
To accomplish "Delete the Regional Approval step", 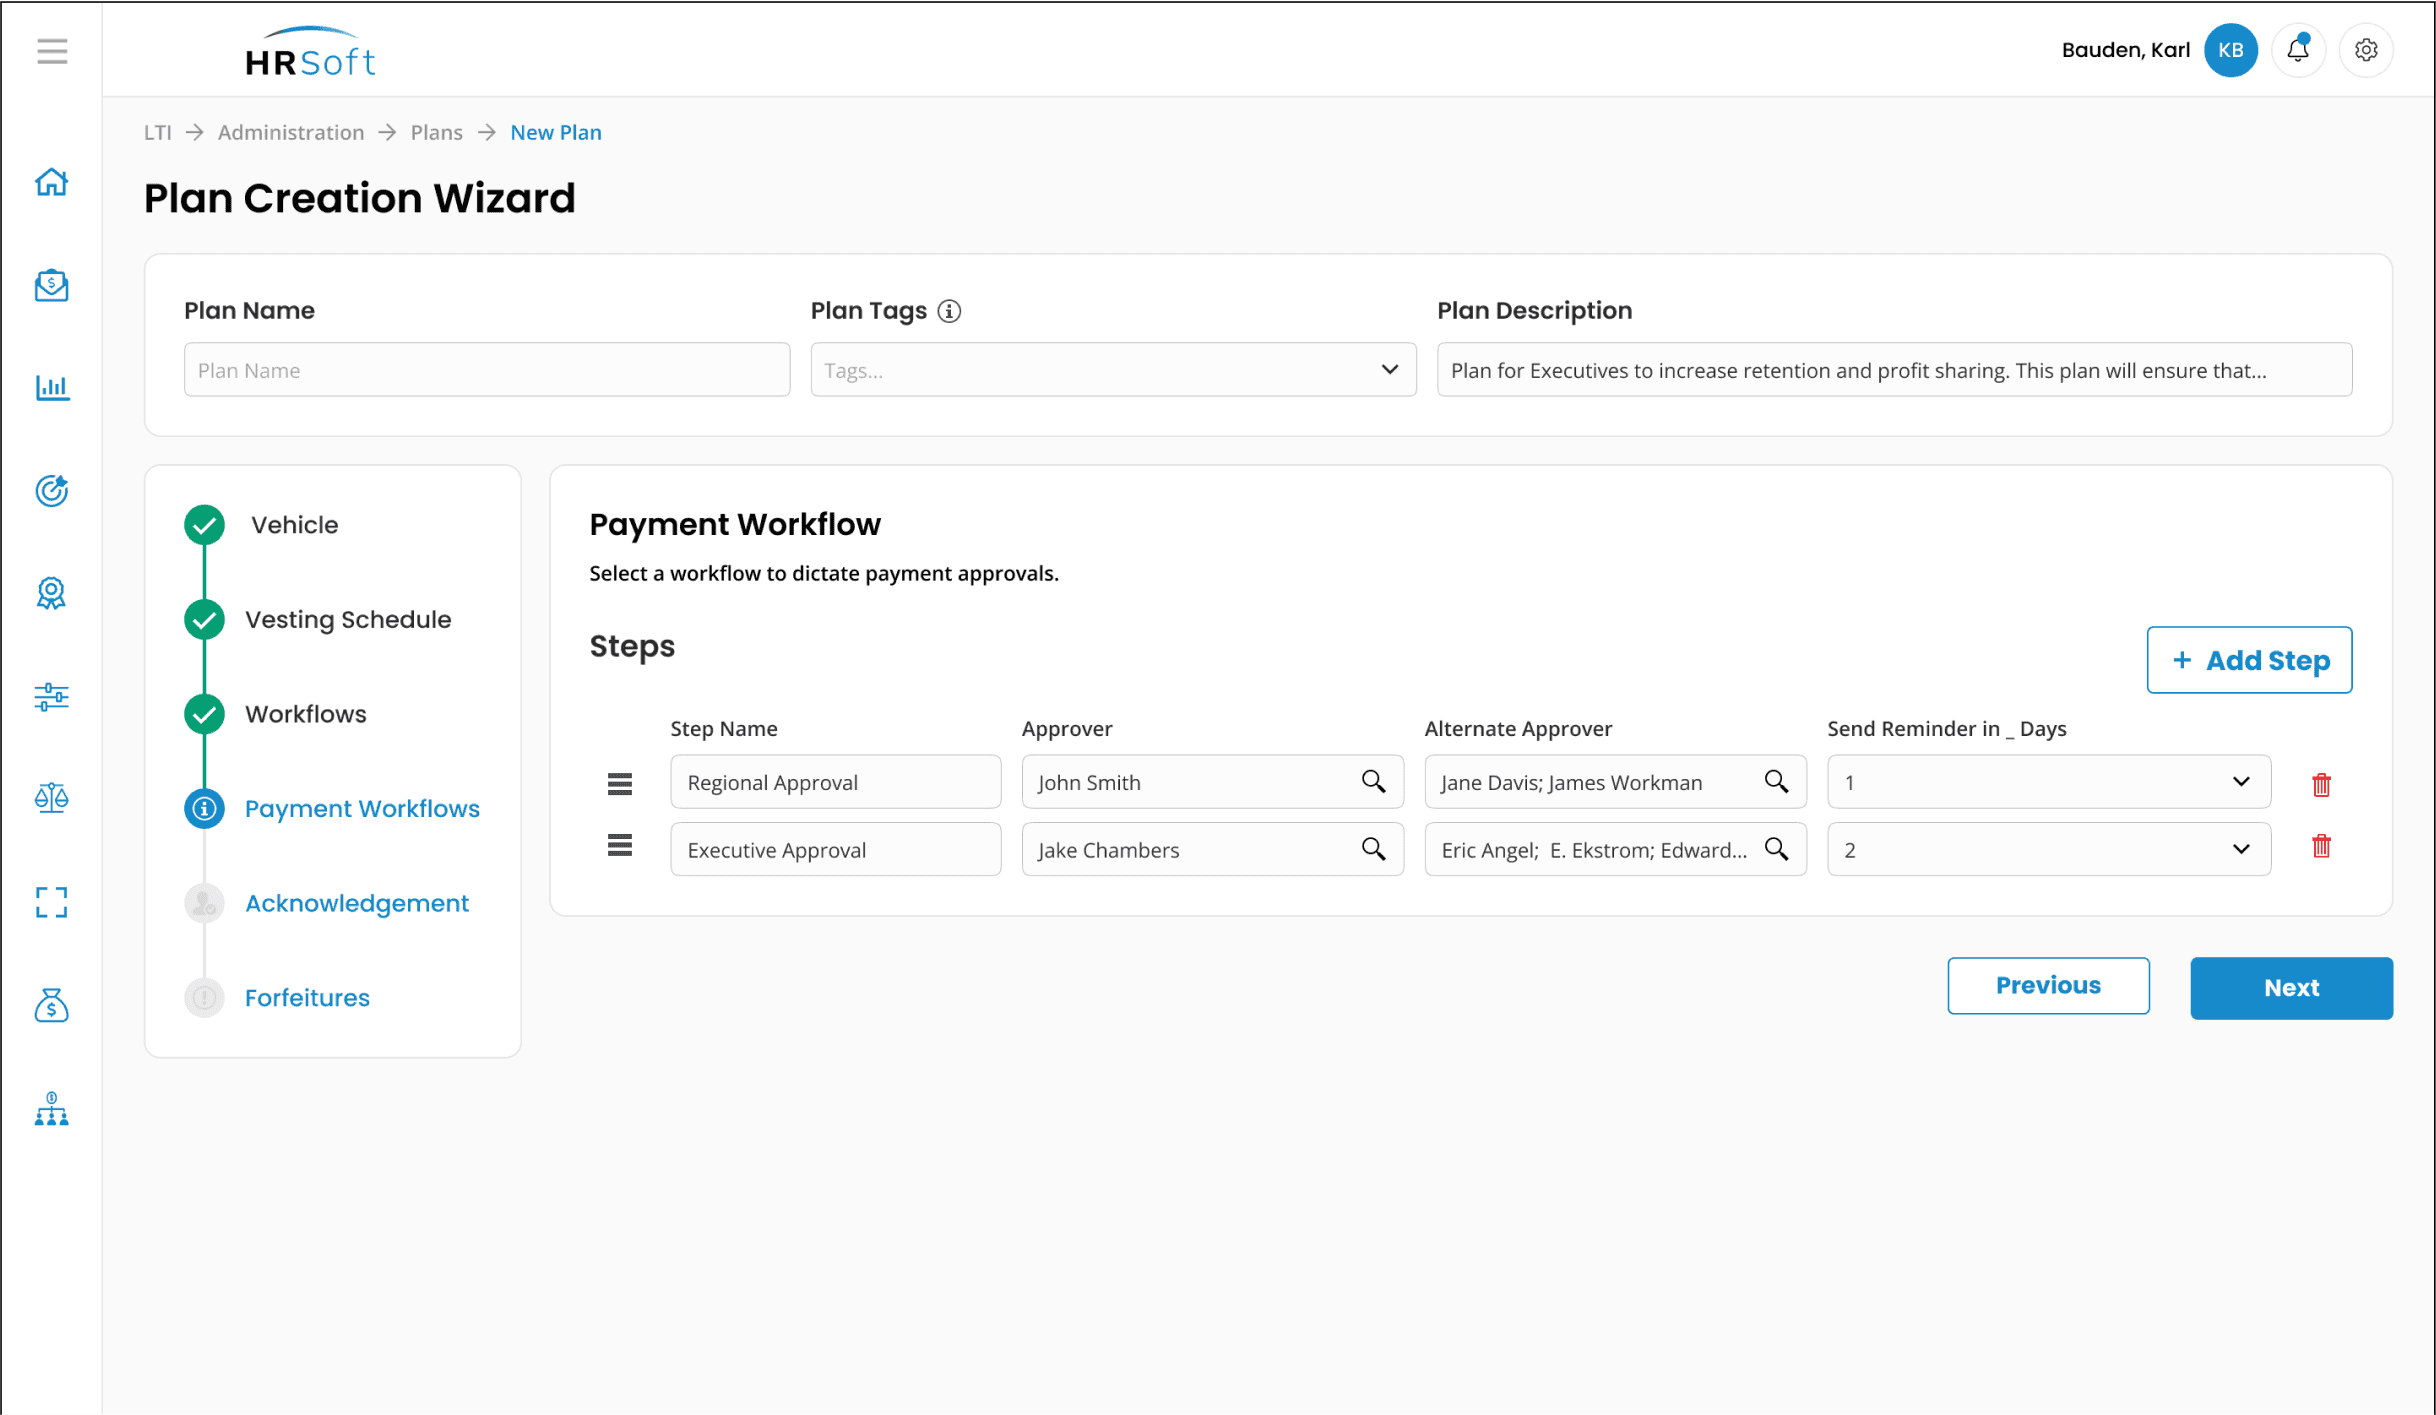I will [2322, 785].
